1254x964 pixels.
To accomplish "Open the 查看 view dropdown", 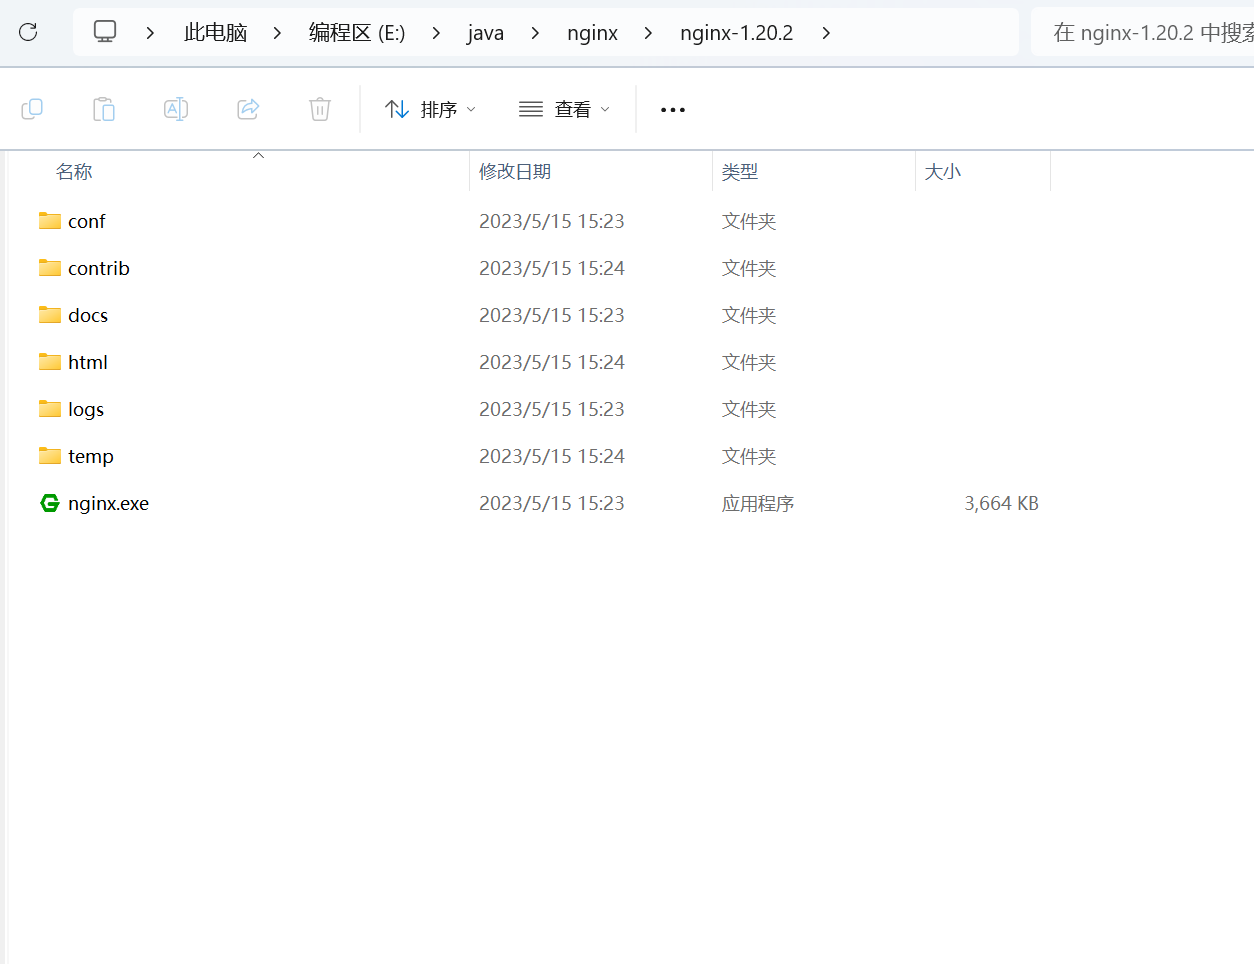I will [564, 109].
